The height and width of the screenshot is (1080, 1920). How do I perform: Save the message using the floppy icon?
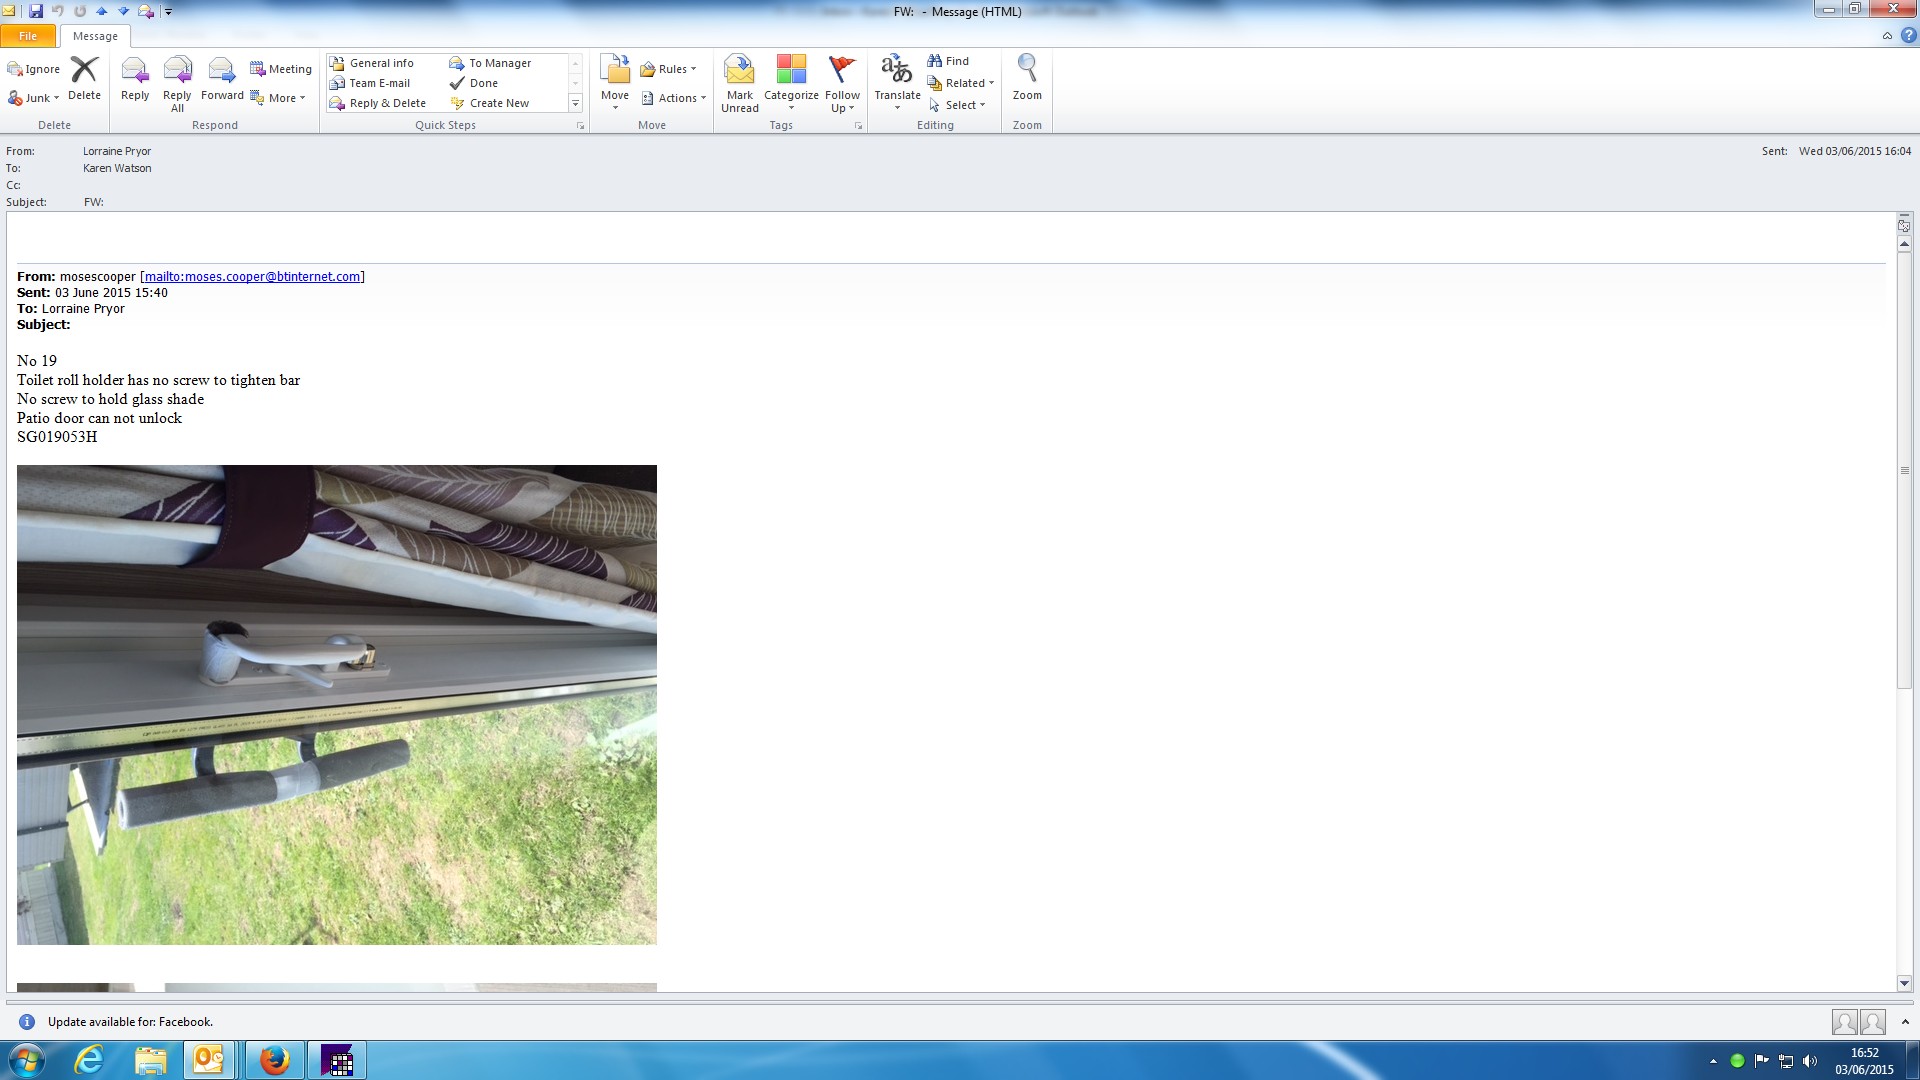click(x=36, y=11)
